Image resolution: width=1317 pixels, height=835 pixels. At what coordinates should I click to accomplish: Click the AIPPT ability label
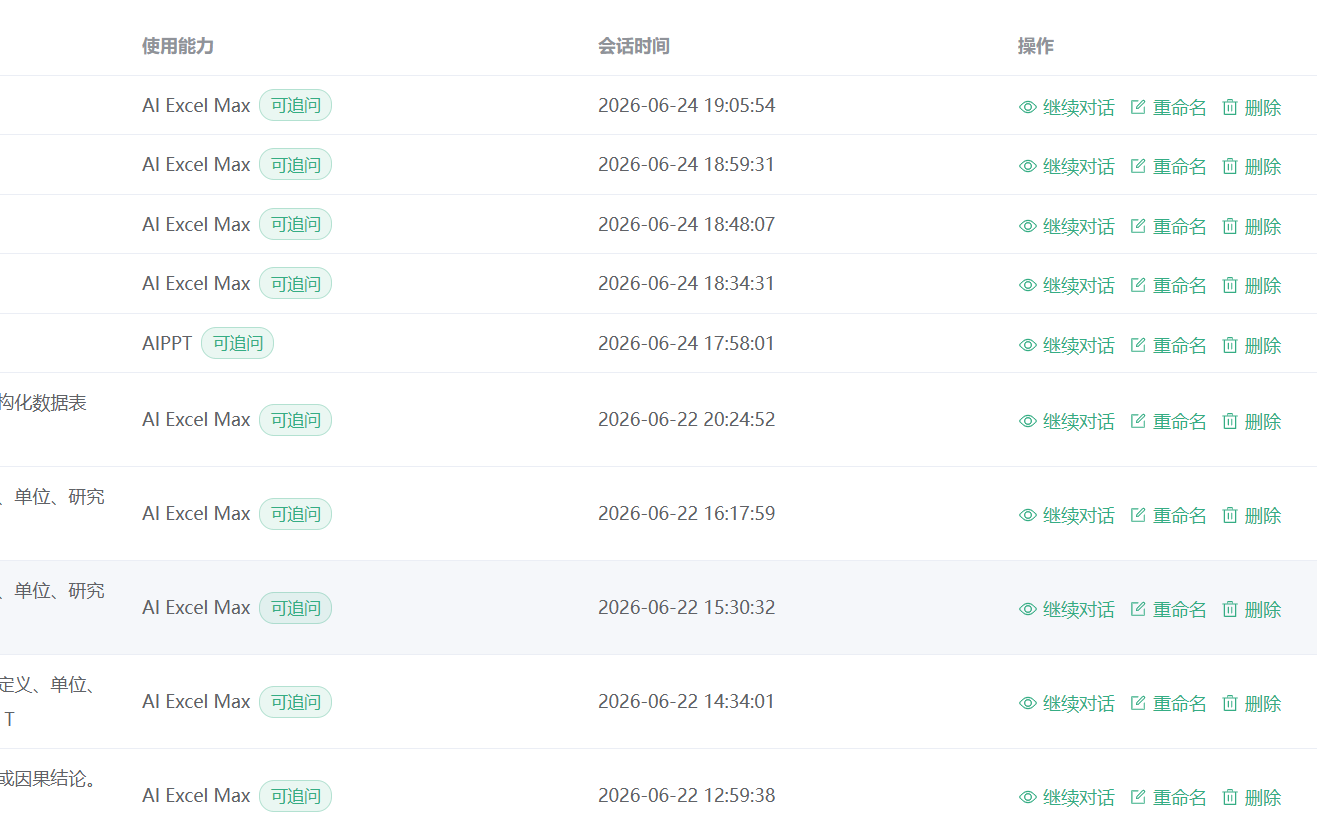pos(167,343)
